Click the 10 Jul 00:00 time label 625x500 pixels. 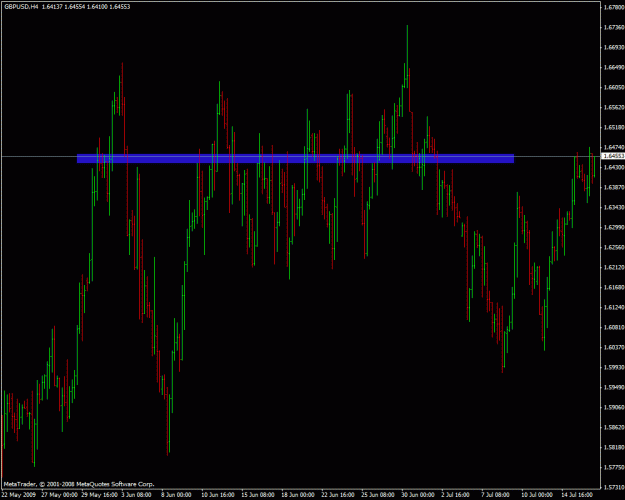coord(537,495)
